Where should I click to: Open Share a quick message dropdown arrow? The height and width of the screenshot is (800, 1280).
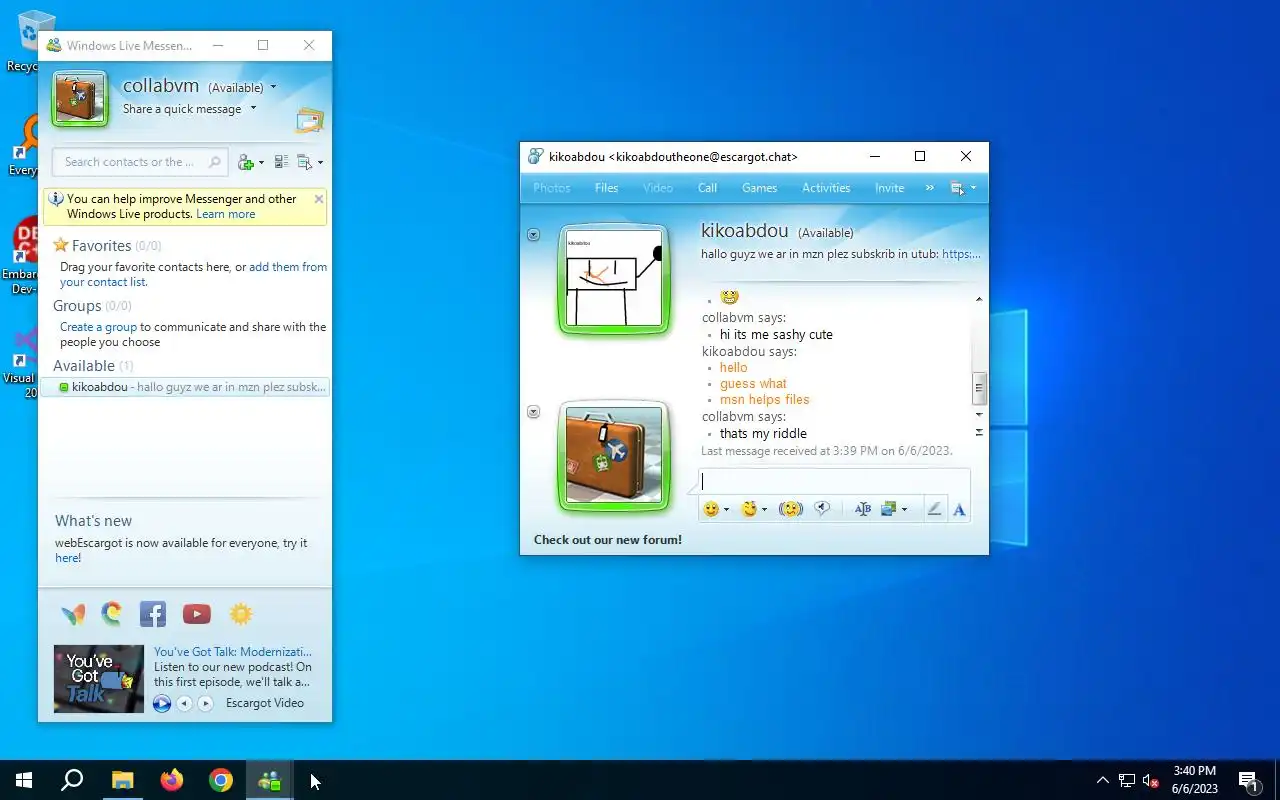(x=253, y=109)
